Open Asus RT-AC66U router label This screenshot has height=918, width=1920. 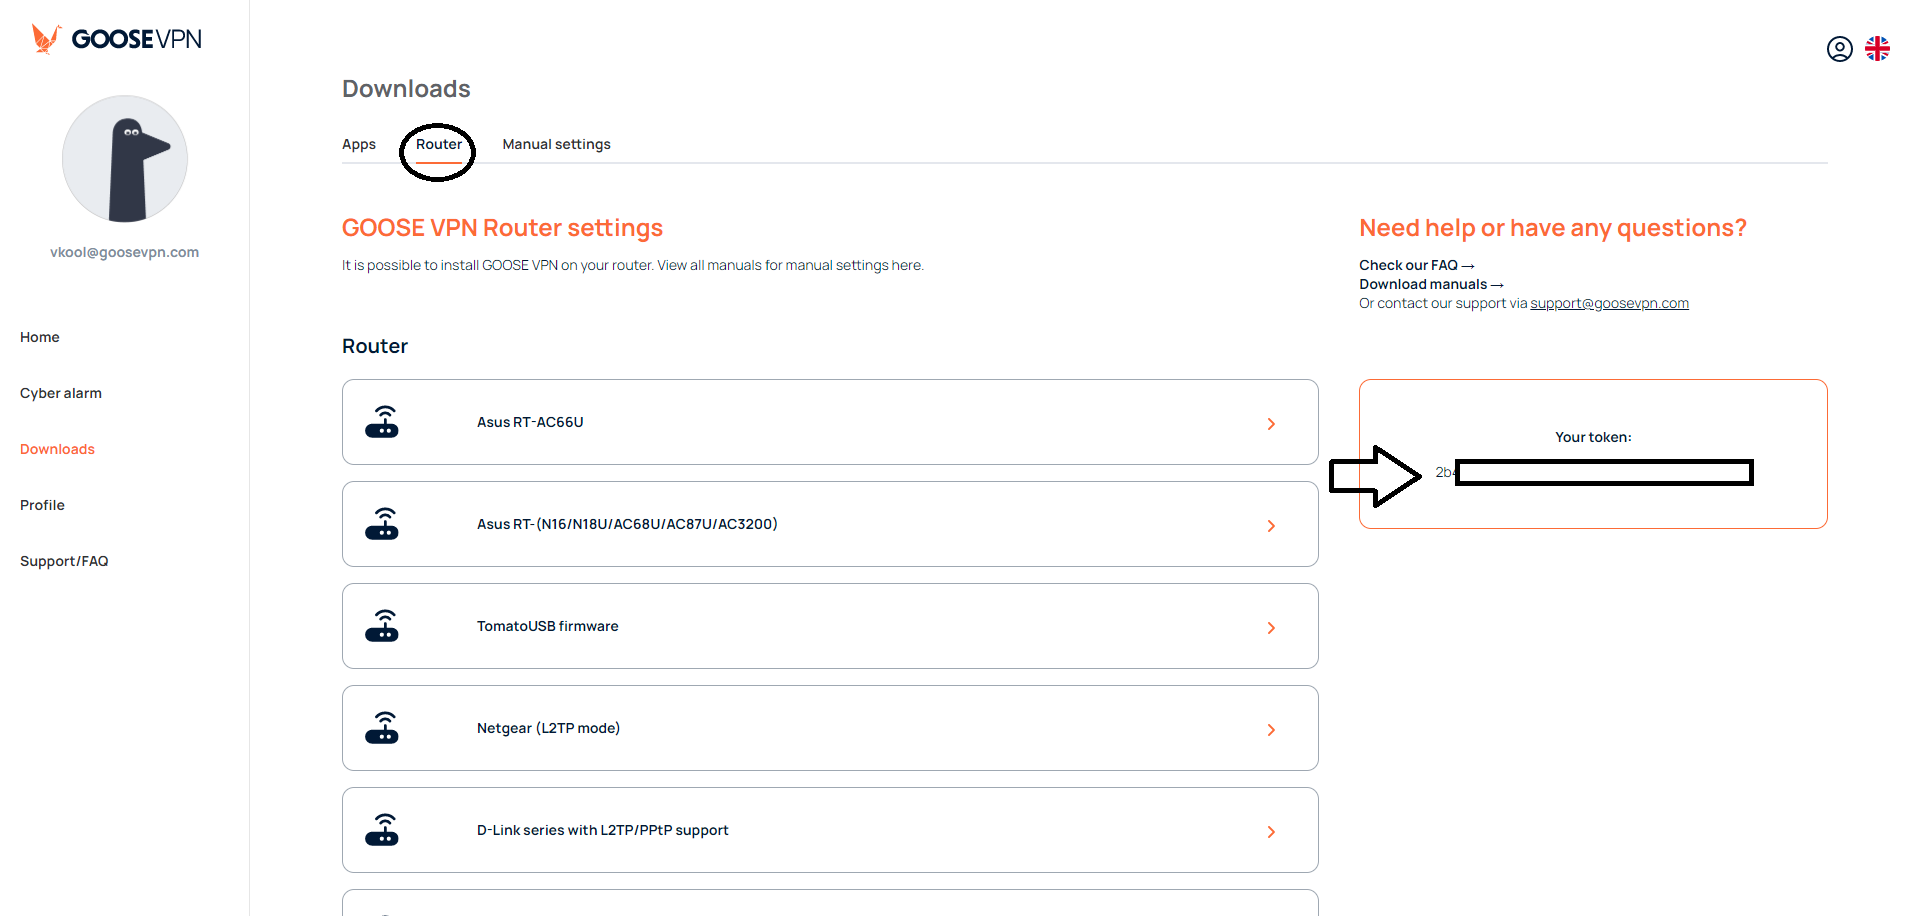coord(530,422)
